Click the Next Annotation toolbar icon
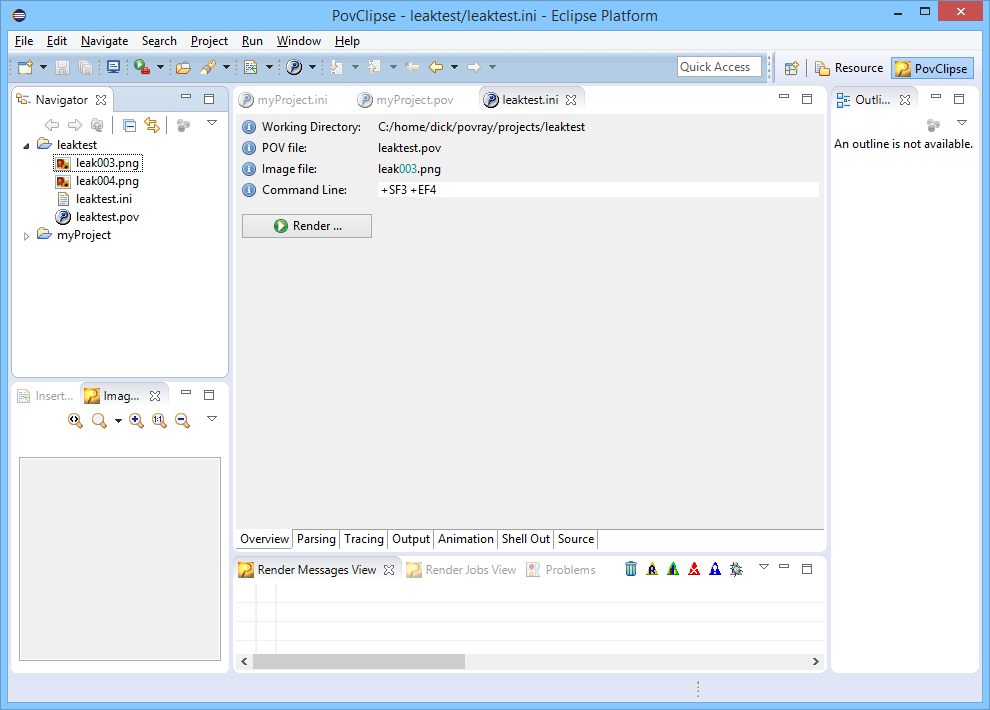 pos(337,67)
